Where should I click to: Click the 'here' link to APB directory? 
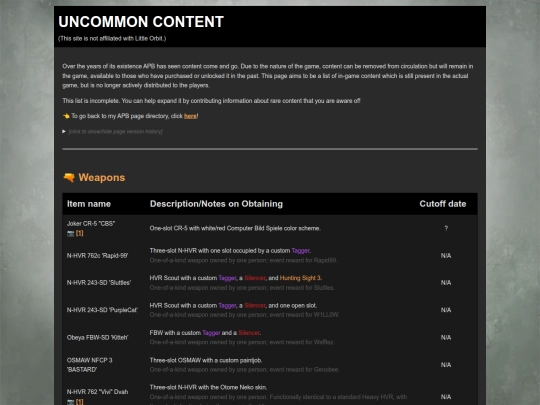tap(190, 116)
